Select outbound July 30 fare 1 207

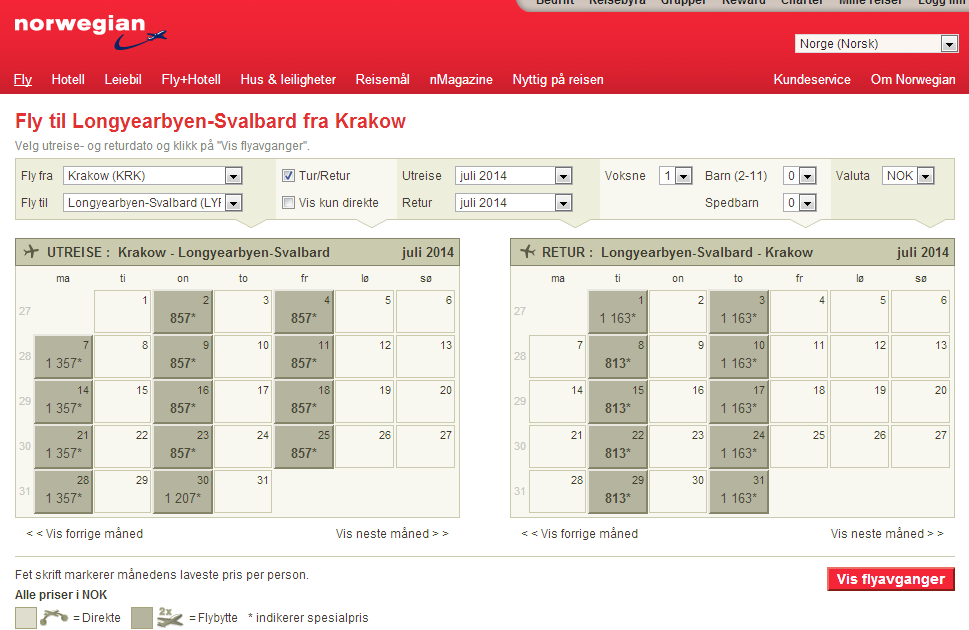(x=183, y=492)
